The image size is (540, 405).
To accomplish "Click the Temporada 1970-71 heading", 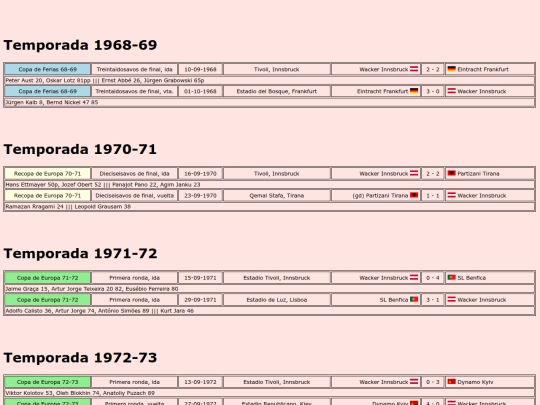I will 80,149.
